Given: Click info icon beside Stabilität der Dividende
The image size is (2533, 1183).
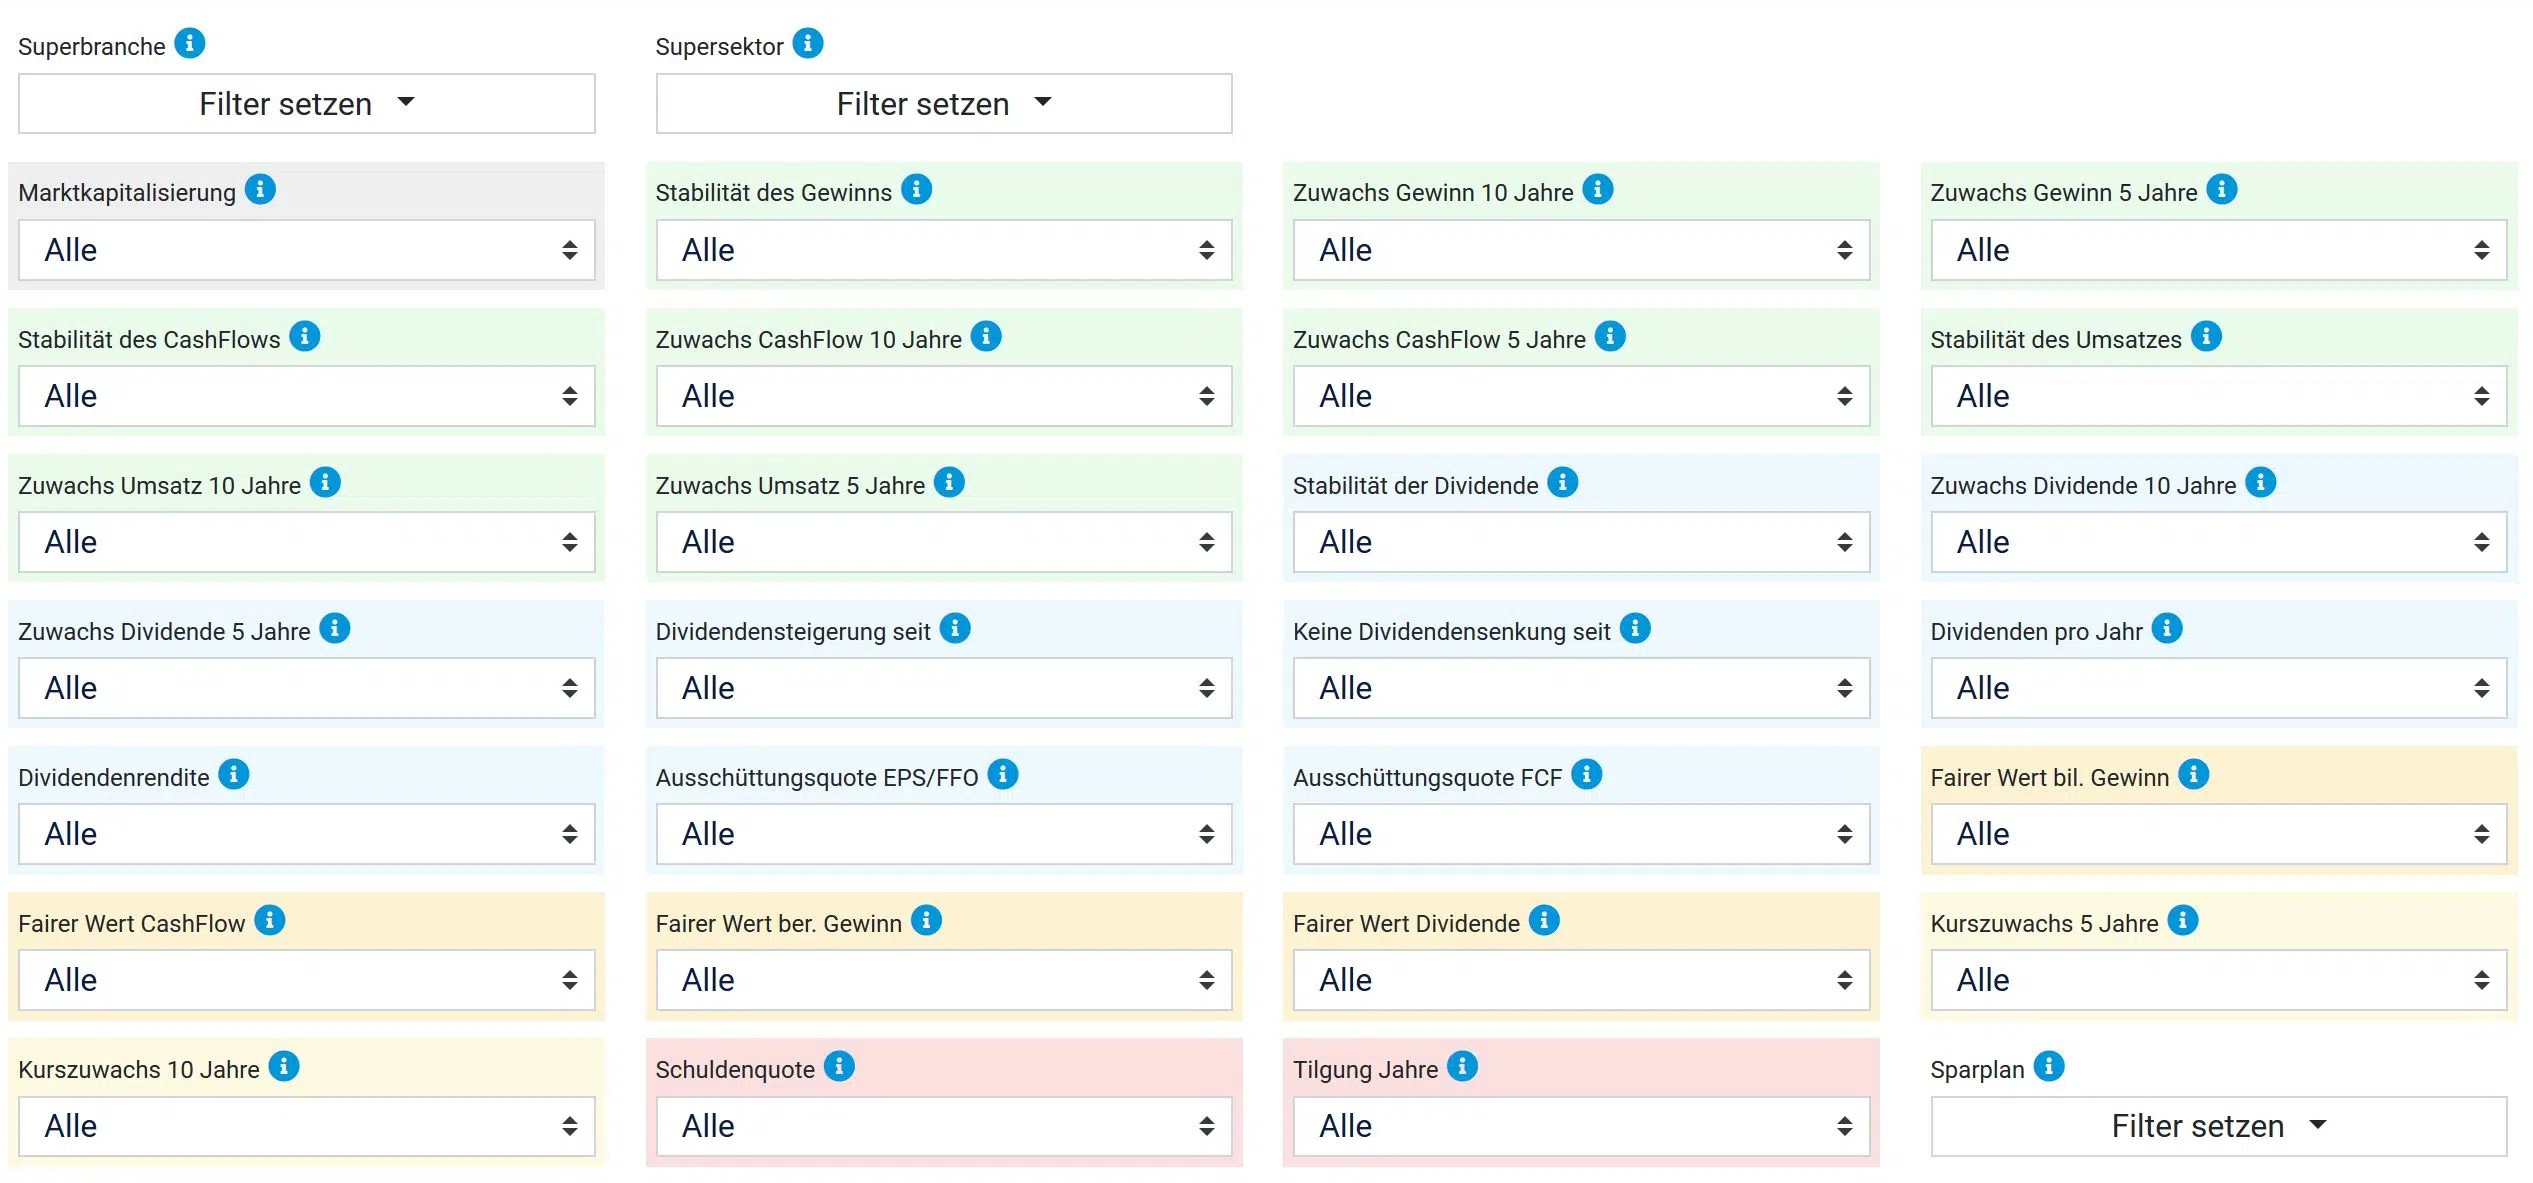Looking at the screenshot, I should tap(1563, 483).
